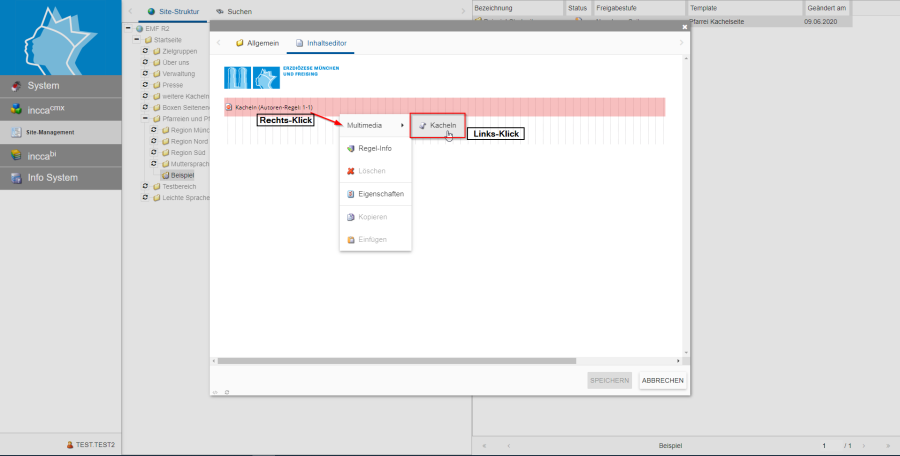The height and width of the screenshot is (456, 900).
Task: Click the incca cmx module icon
Action: [15, 109]
